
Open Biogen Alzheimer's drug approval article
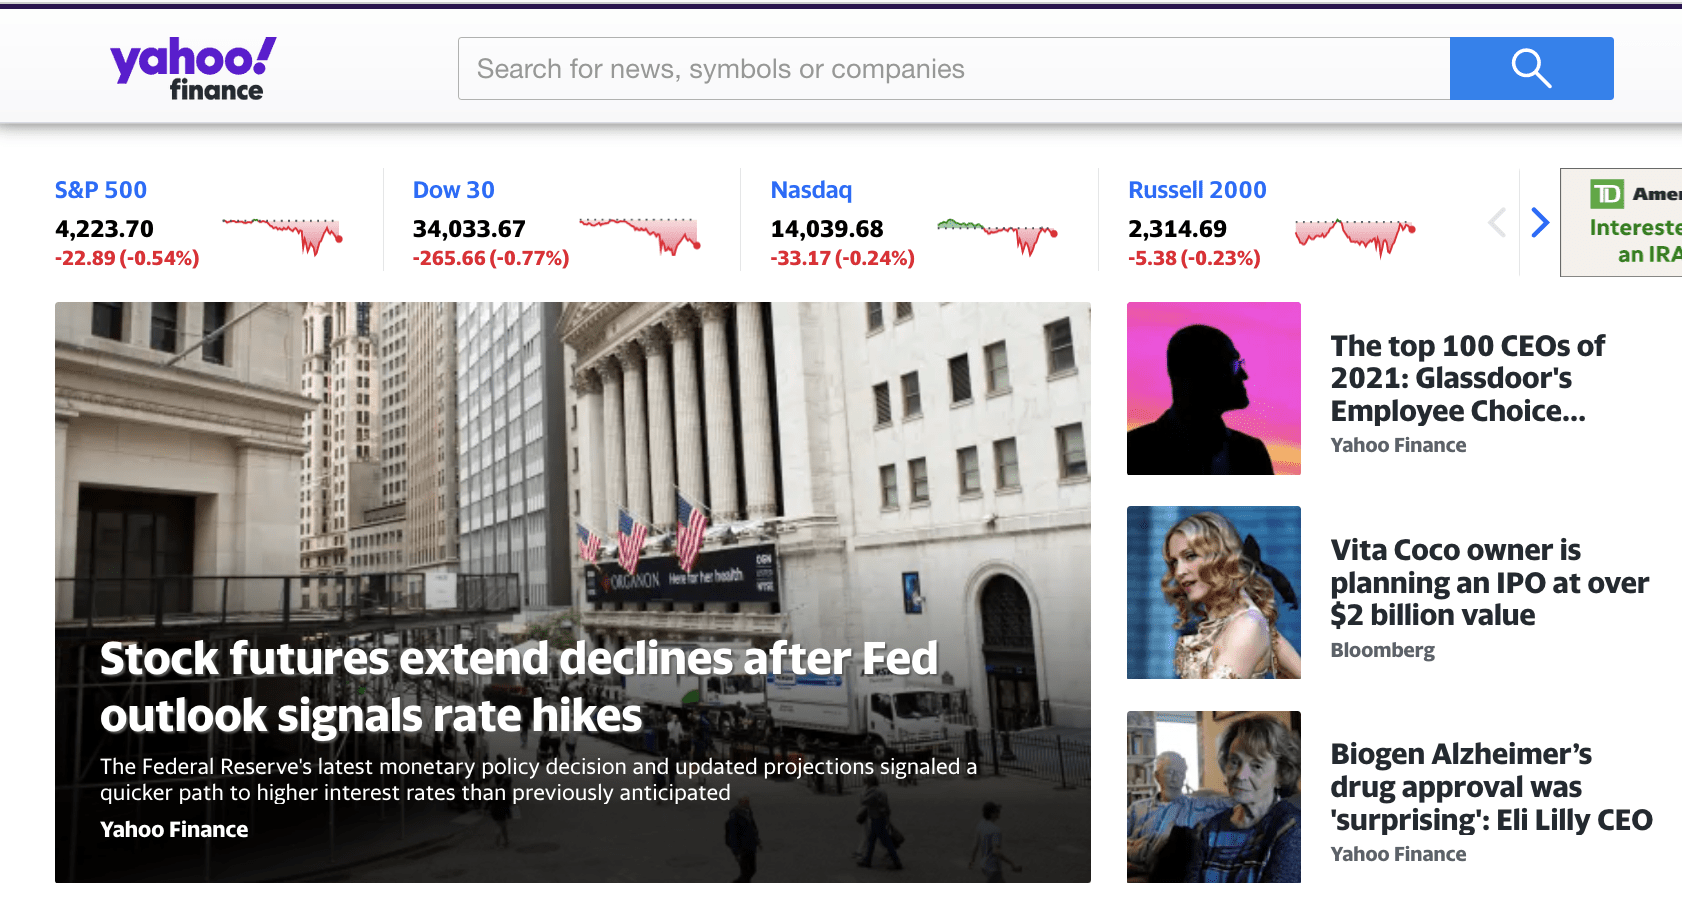click(x=1491, y=786)
